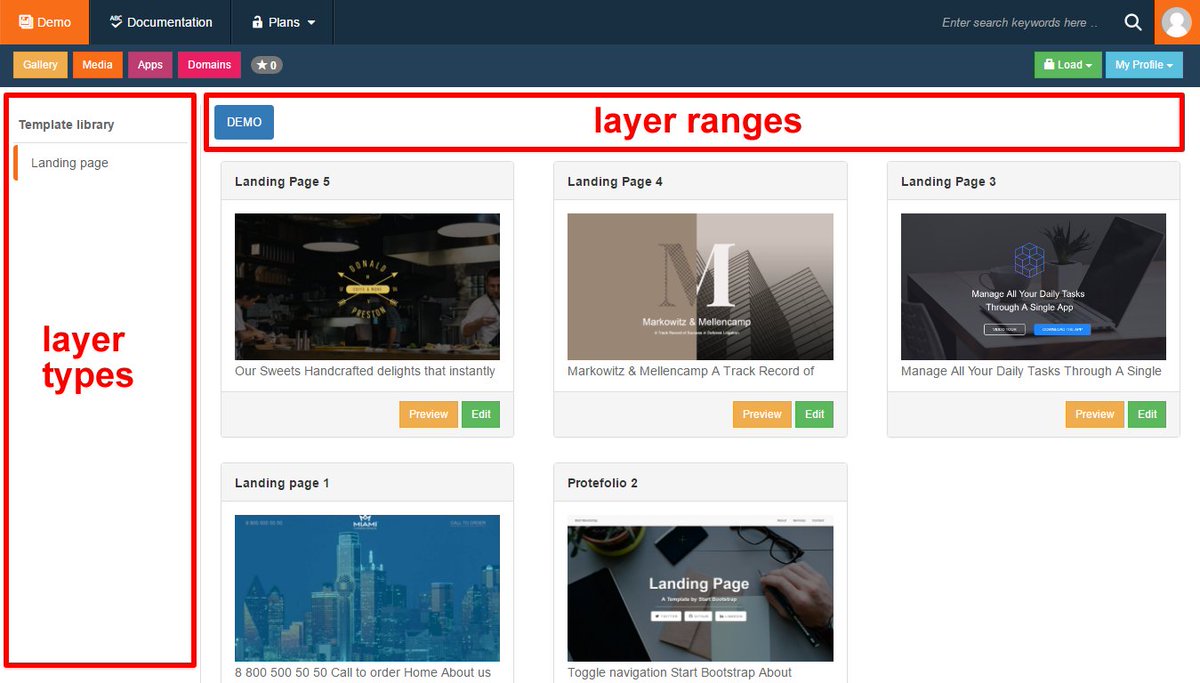The width and height of the screenshot is (1200, 683).
Task: Click the Landing Page 5 thumbnail
Action: click(367, 287)
